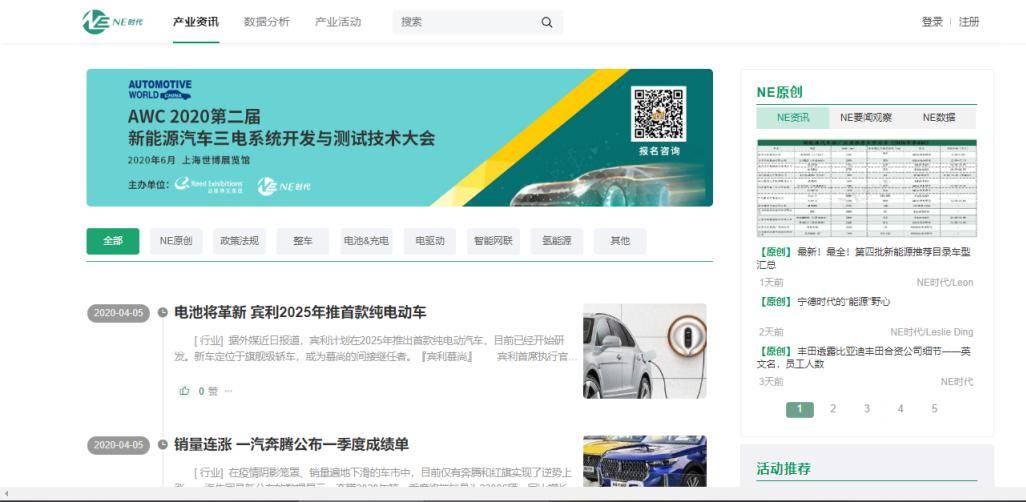Select the 电驱动 category filter
This screenshot has height=502, width=1026.
point(430,241)
